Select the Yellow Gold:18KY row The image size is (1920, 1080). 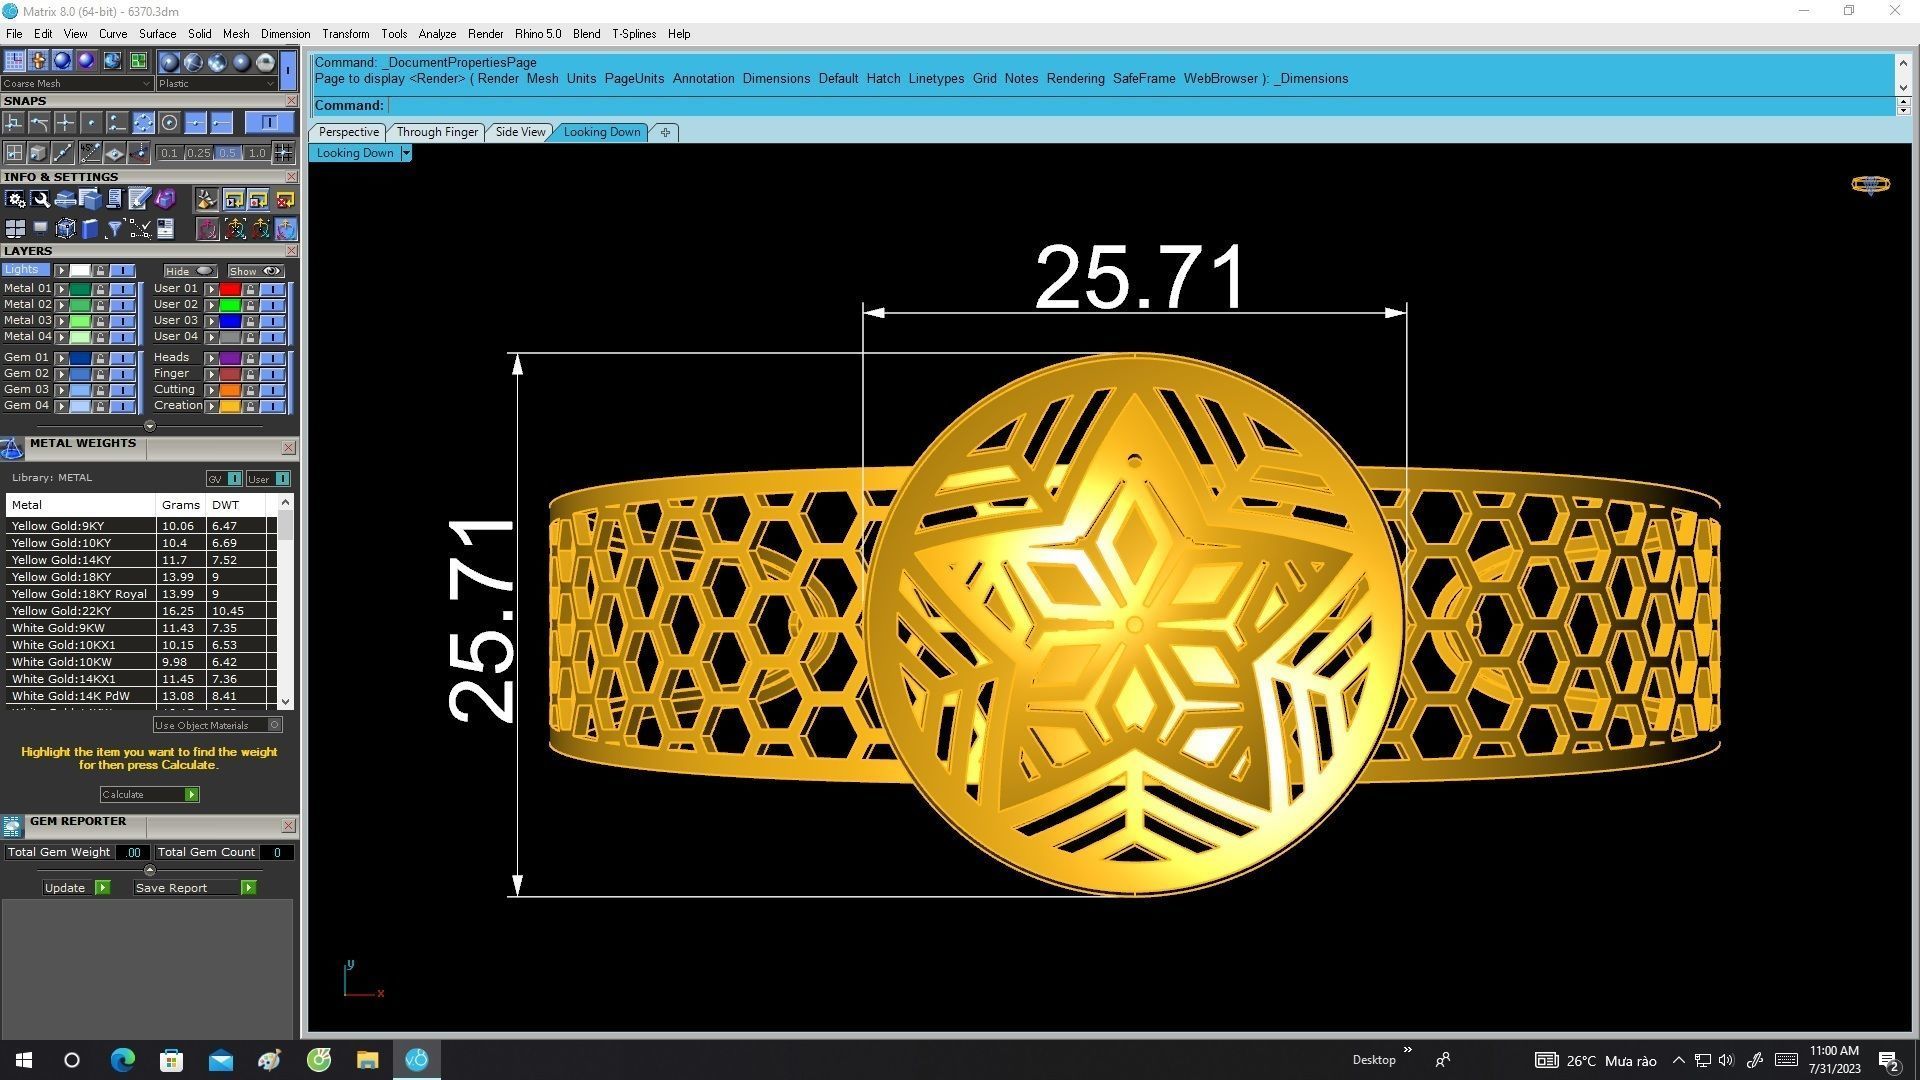[140, 577]
